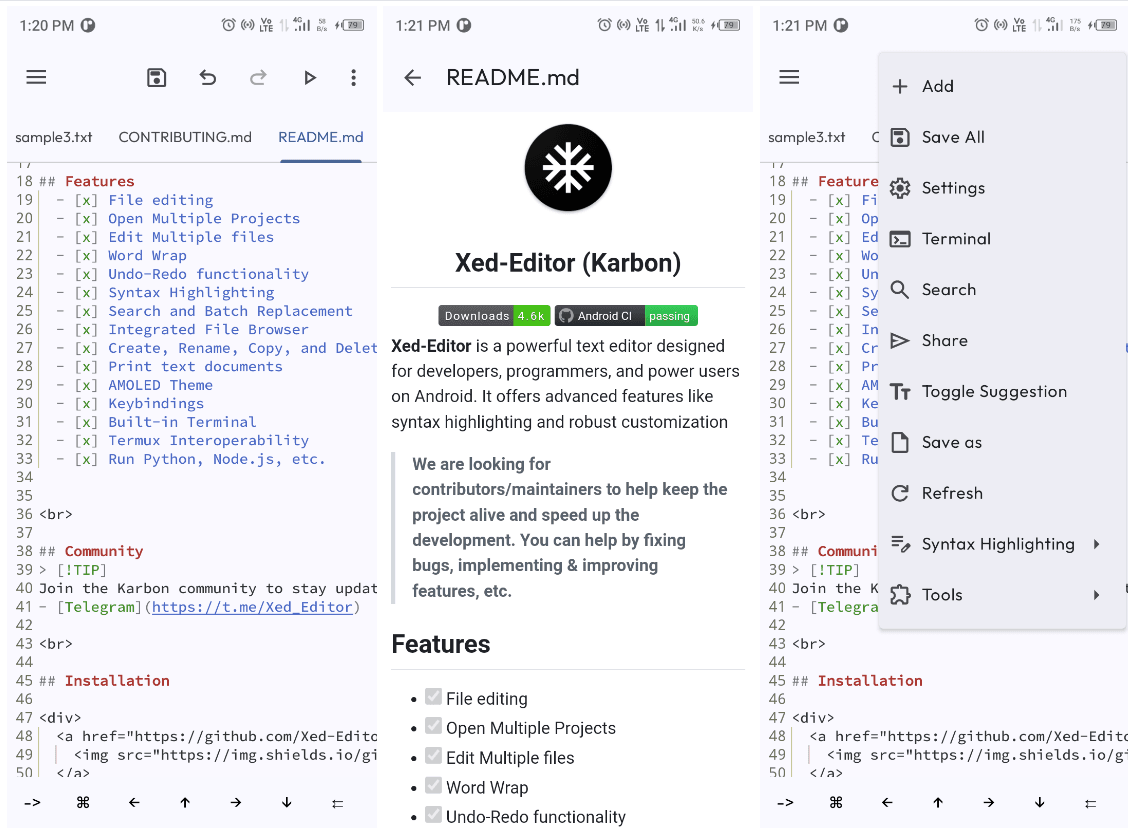1128x836 pixels.
Task: Click the redo arrow in the left toolbar
Action: point(258,77)
